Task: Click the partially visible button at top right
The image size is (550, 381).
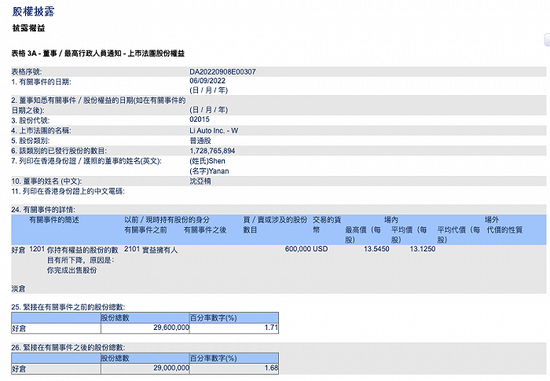Action: [x=547, y=40]
